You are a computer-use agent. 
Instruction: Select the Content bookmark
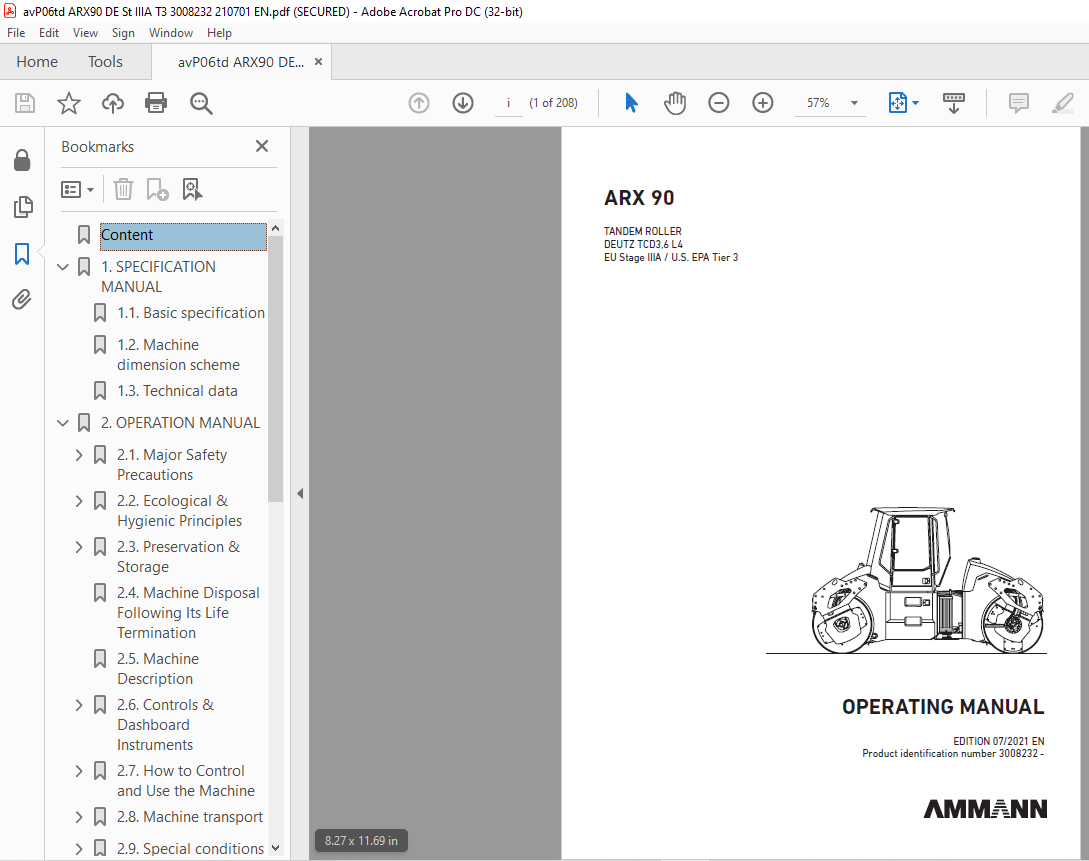pos(183,235)
